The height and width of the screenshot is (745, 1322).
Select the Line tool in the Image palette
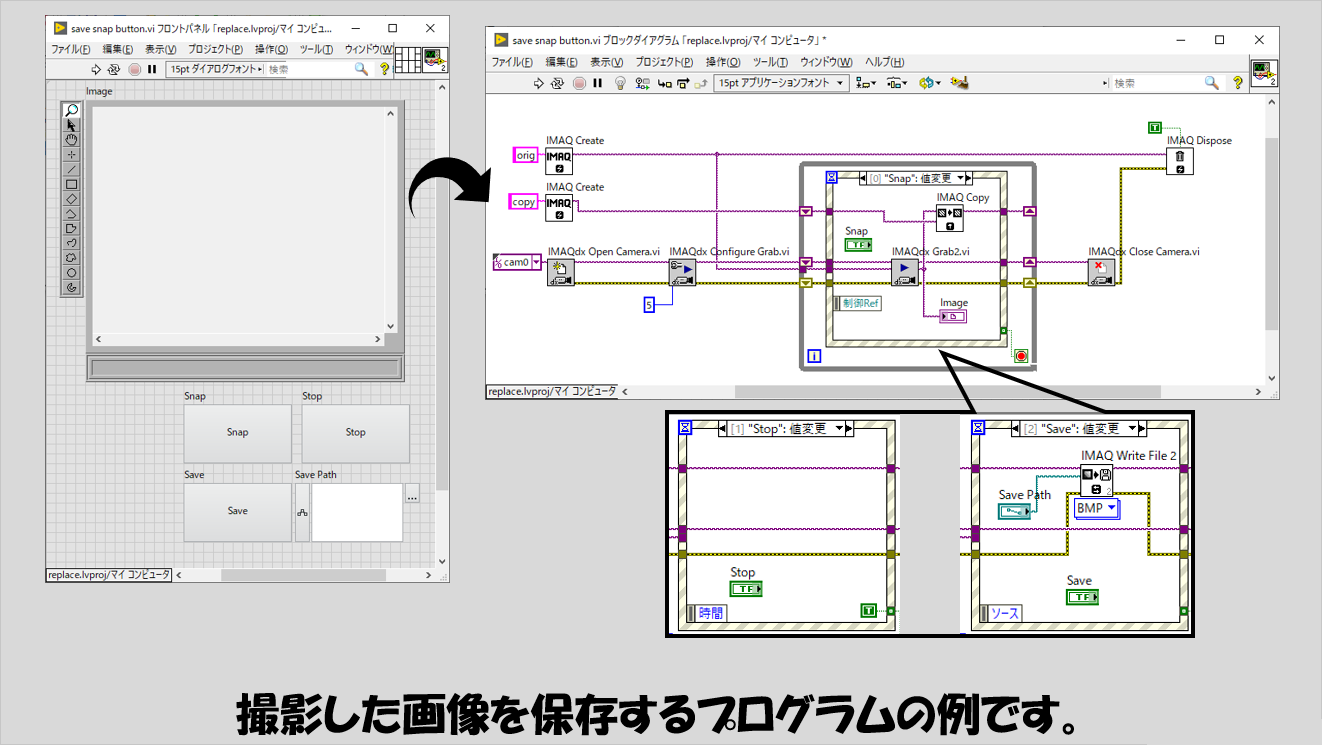point(71,169)
